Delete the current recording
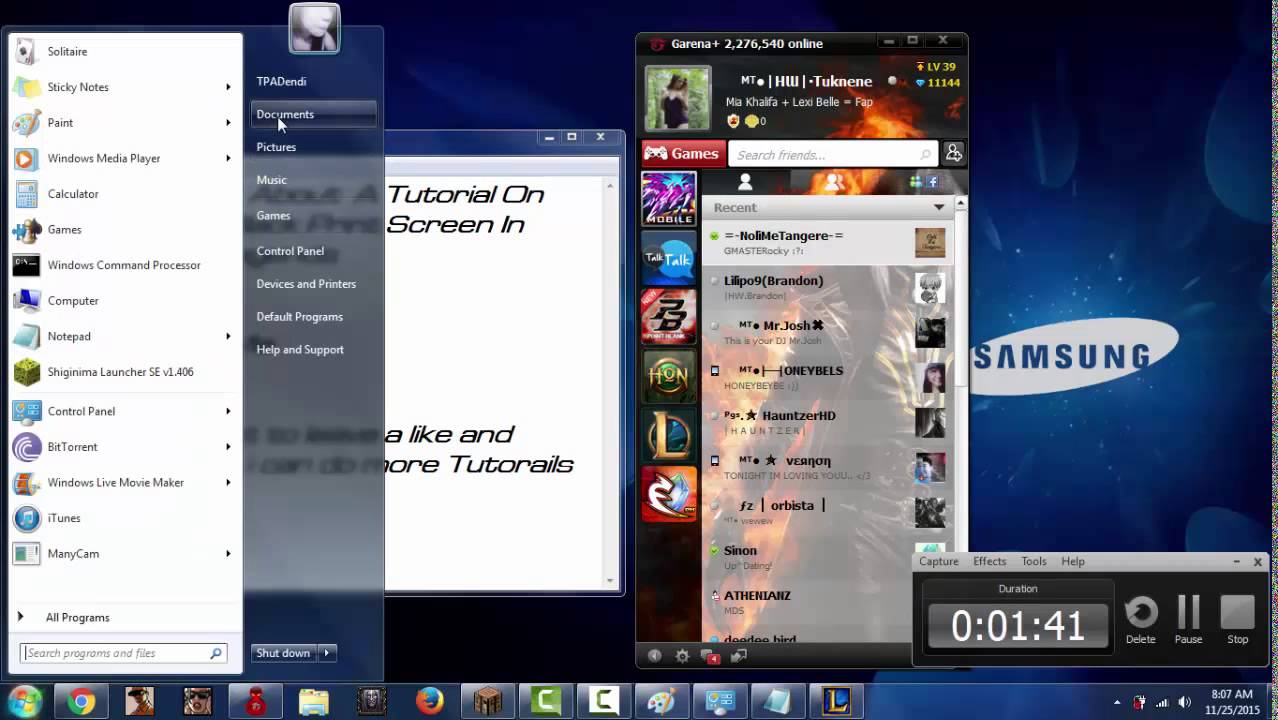1278x720 pixels. point(1141,620)
